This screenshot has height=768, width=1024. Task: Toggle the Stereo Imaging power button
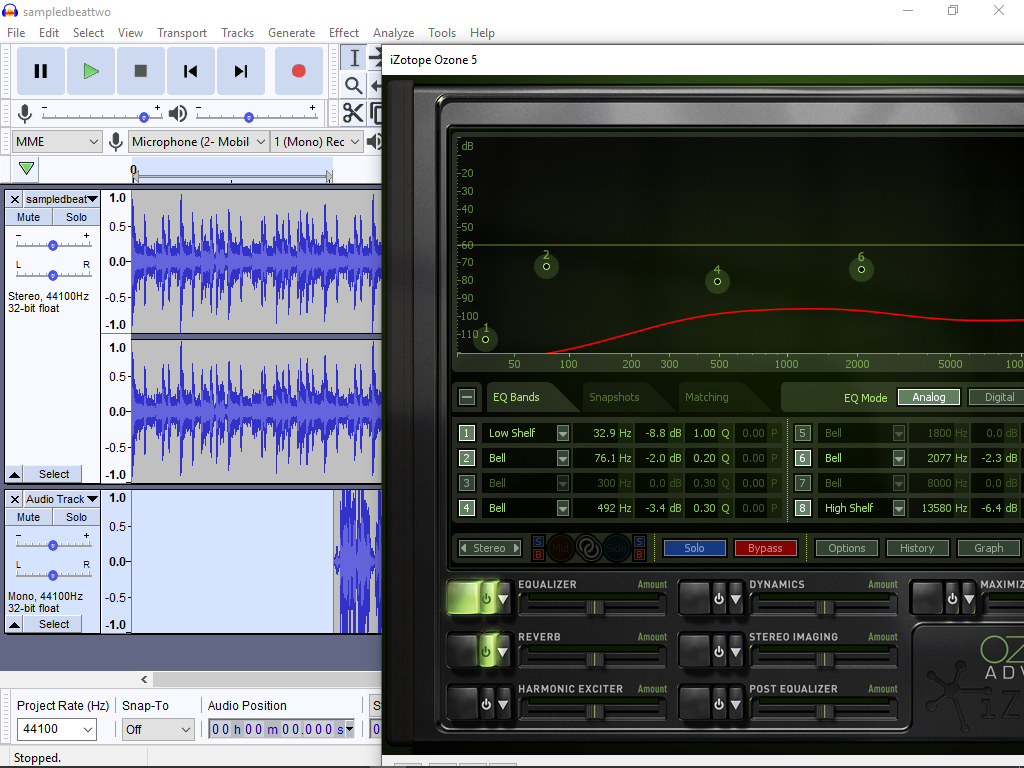tap(718, 651)
